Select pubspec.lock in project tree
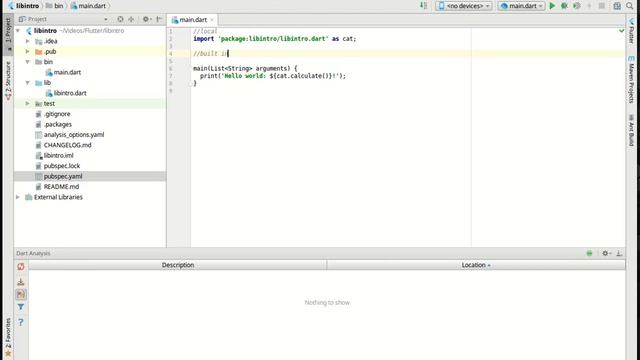The image size is (640, 360). click(x=62, y=166)
